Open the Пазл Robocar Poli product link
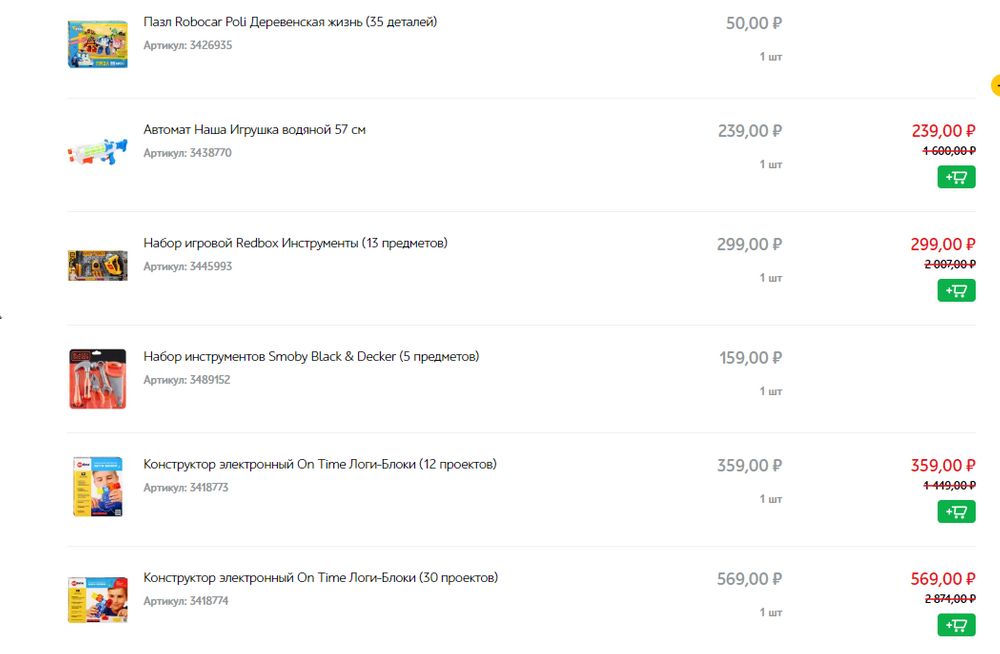This screenshot has width=1000, height=654. click(290, 22)
